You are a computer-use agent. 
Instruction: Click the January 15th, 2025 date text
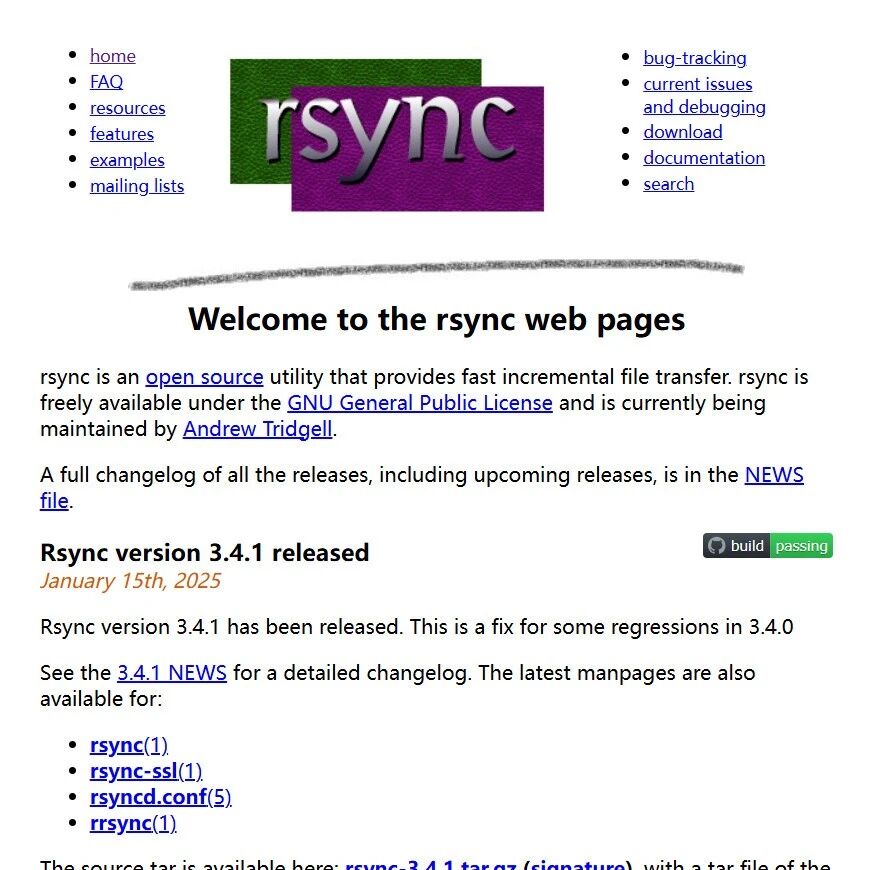coord(130,581)
